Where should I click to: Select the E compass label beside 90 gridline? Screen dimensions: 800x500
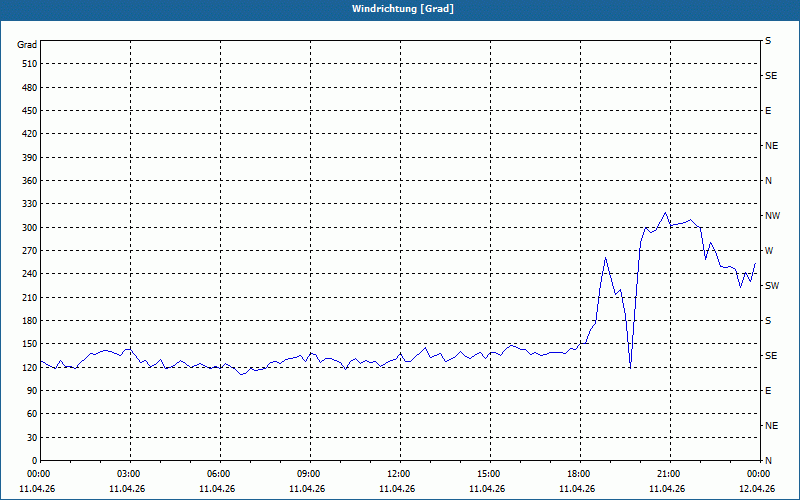click(x=768, y=391)
